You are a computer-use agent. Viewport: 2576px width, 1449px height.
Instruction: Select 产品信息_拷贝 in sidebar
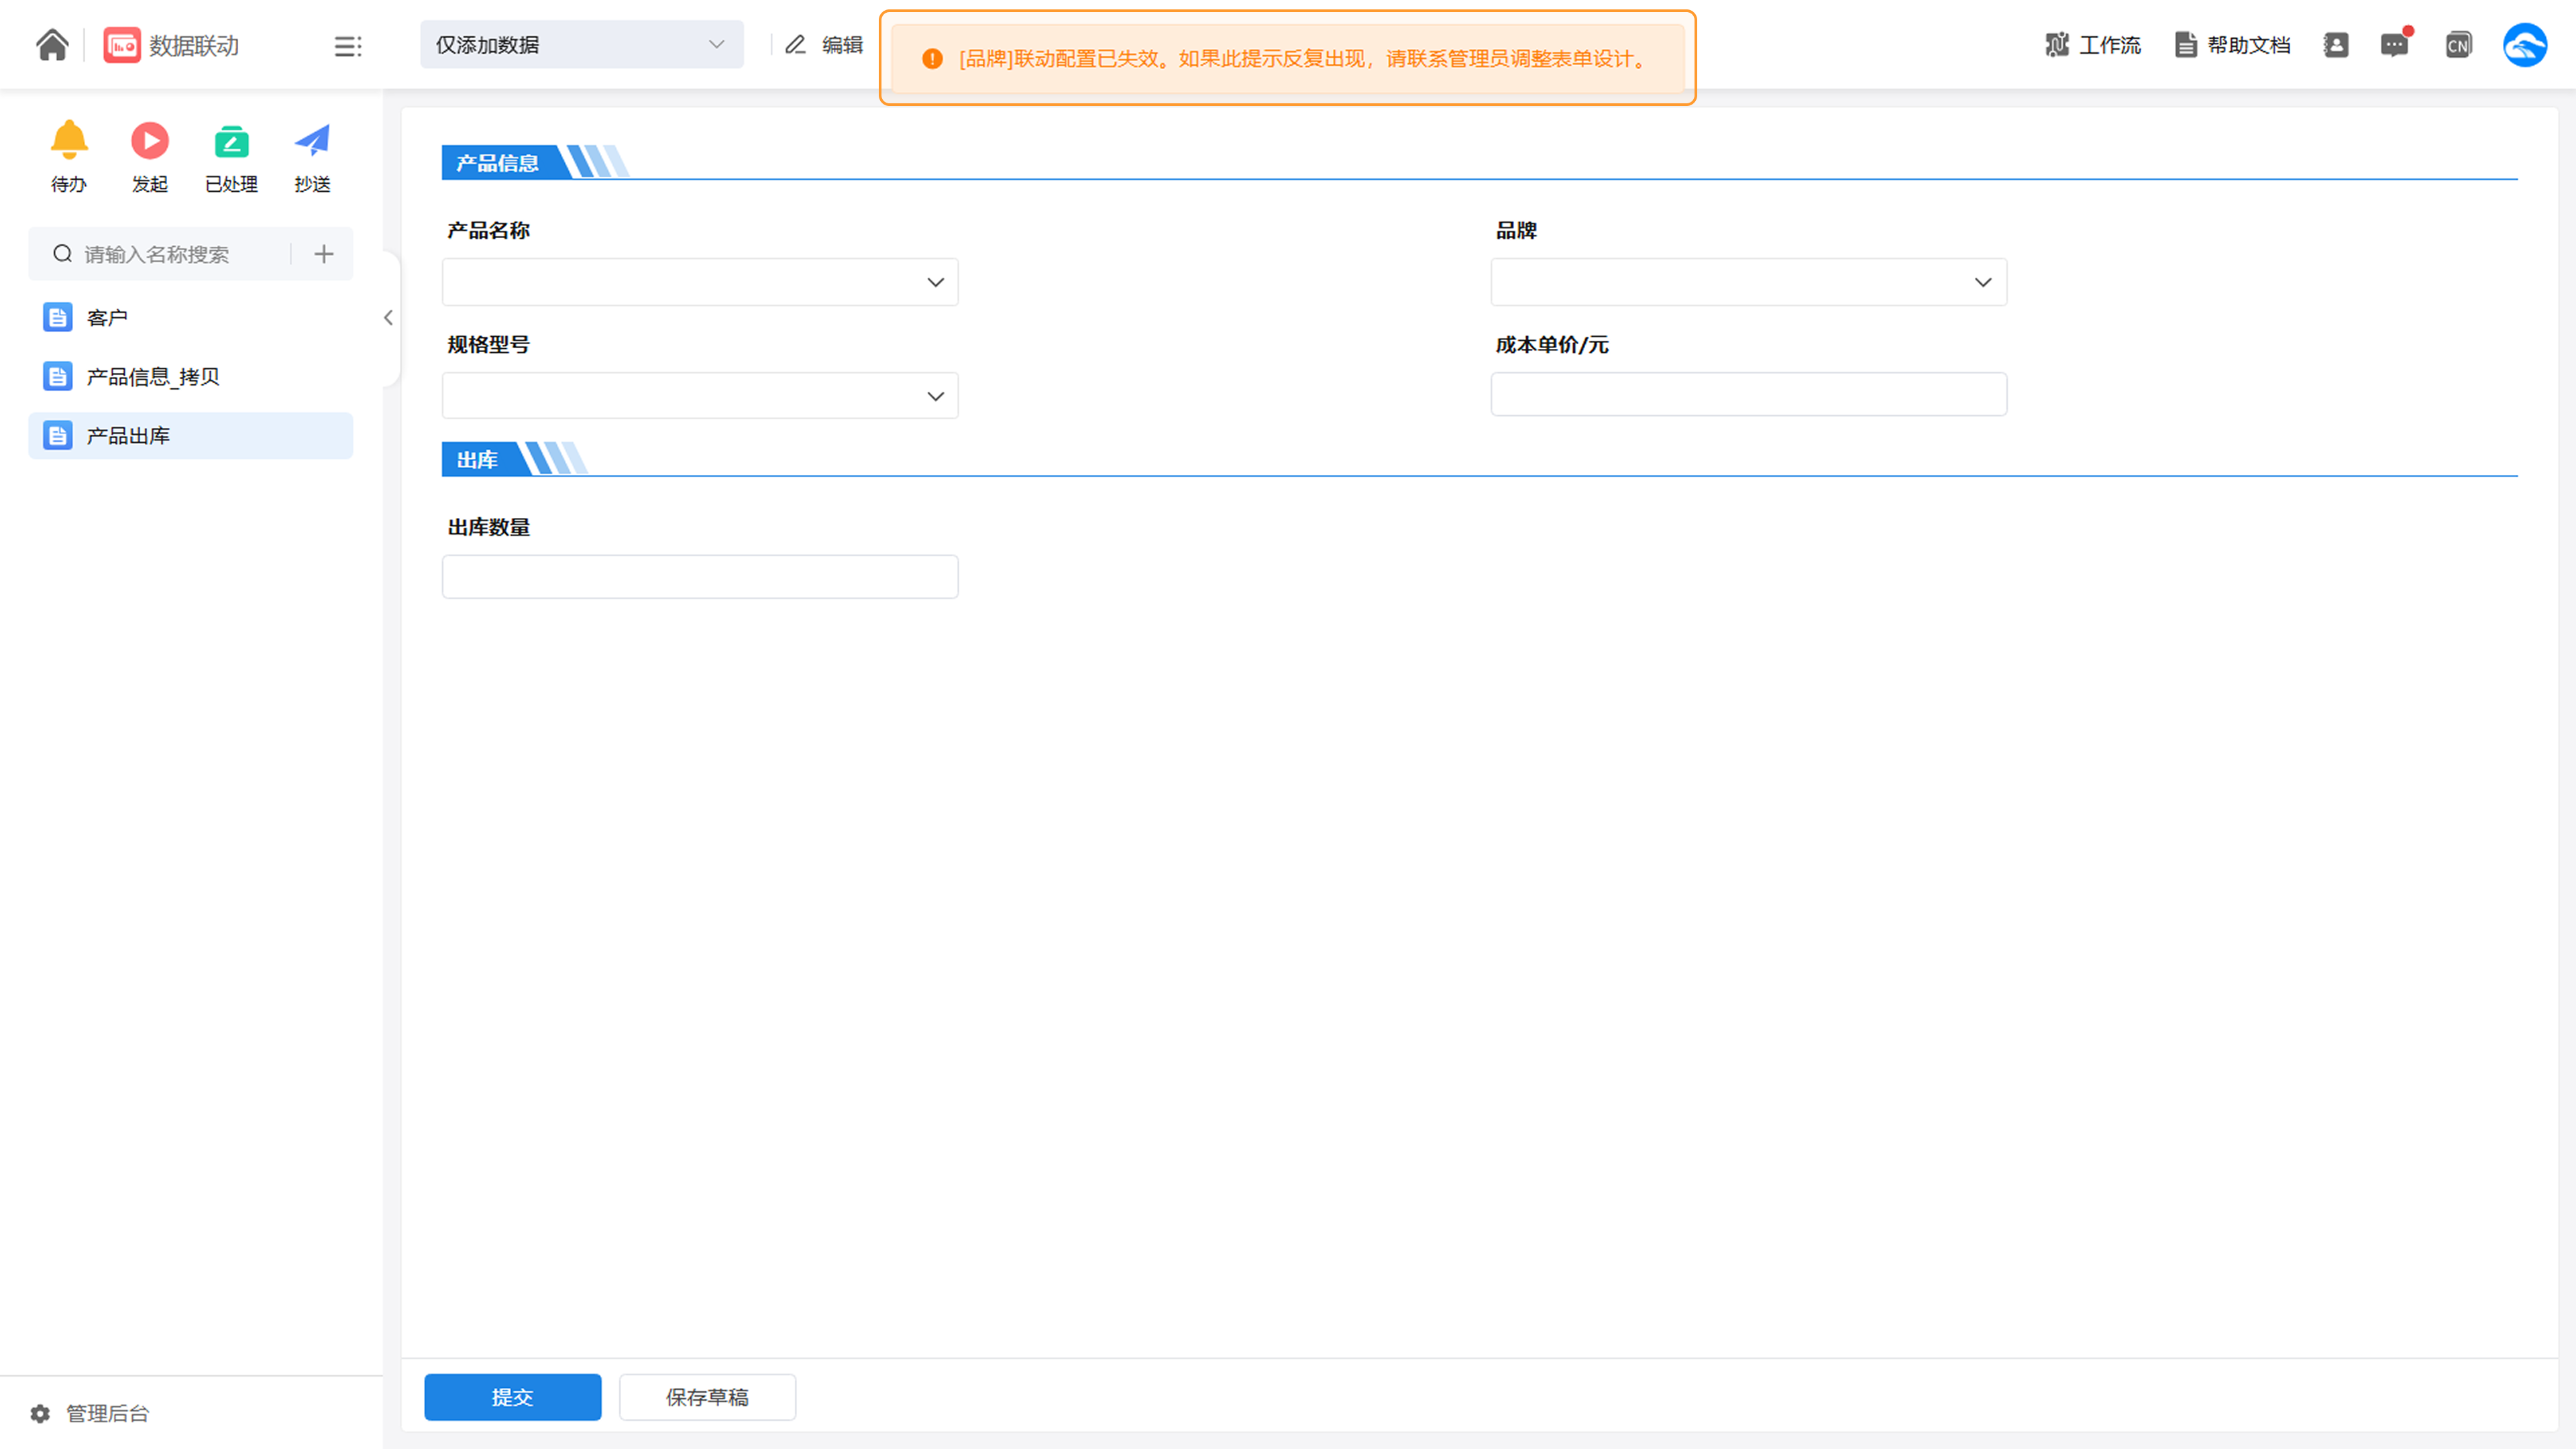point(153,377)
